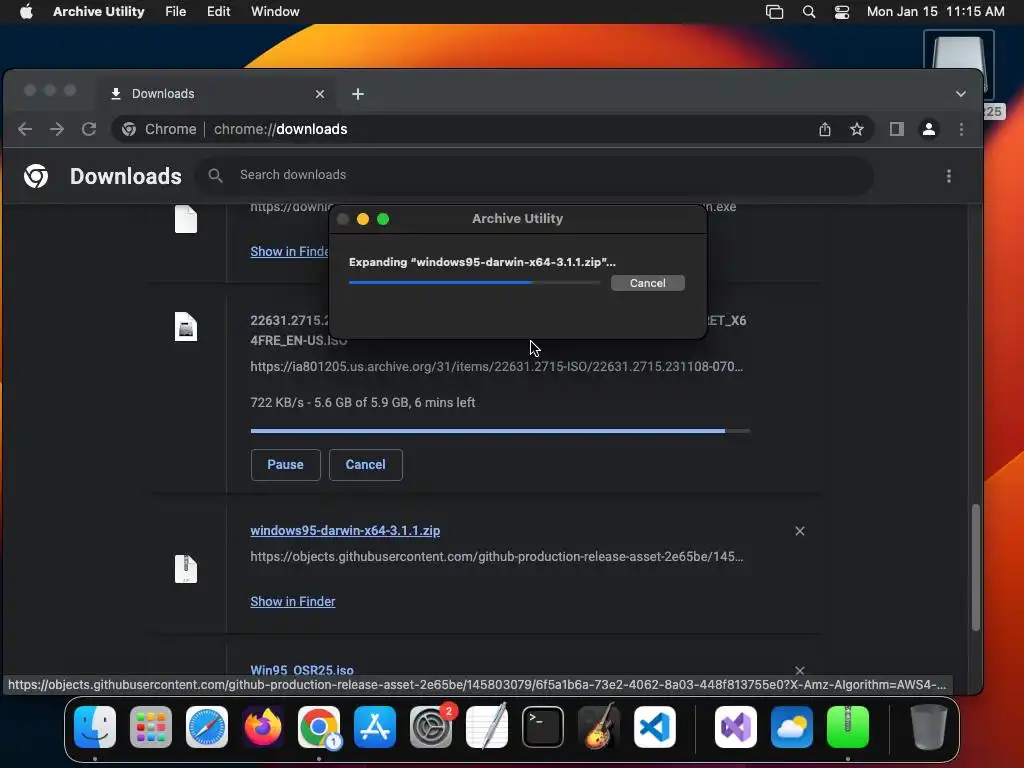
Task: Open Finder from the Dock
Action: pos(95,727)
